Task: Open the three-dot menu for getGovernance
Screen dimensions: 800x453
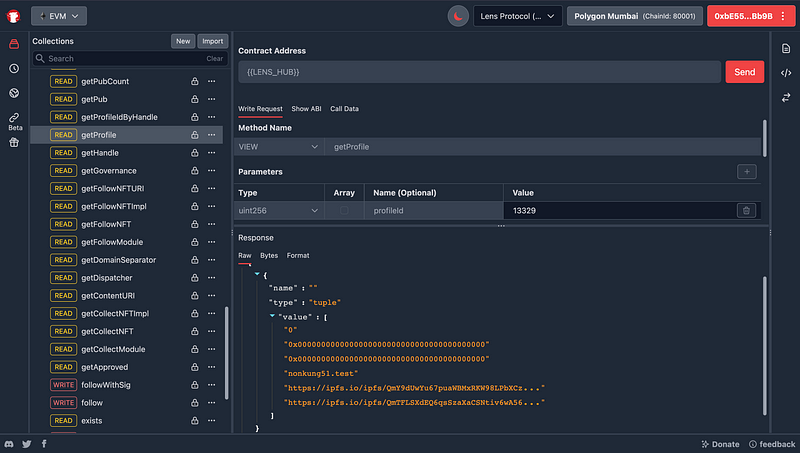Action: 211,171
